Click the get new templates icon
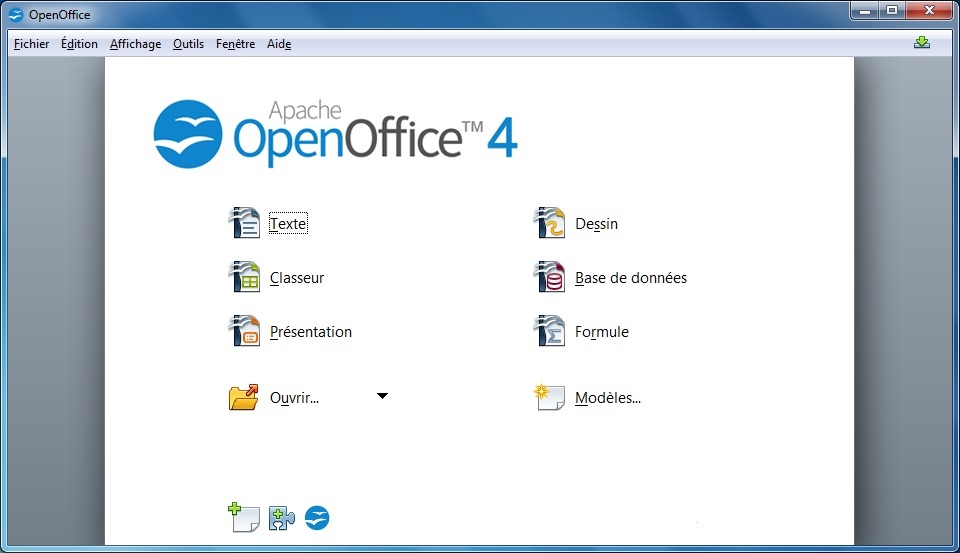Viewport: 960px width, 553px height. pos(244,517)
